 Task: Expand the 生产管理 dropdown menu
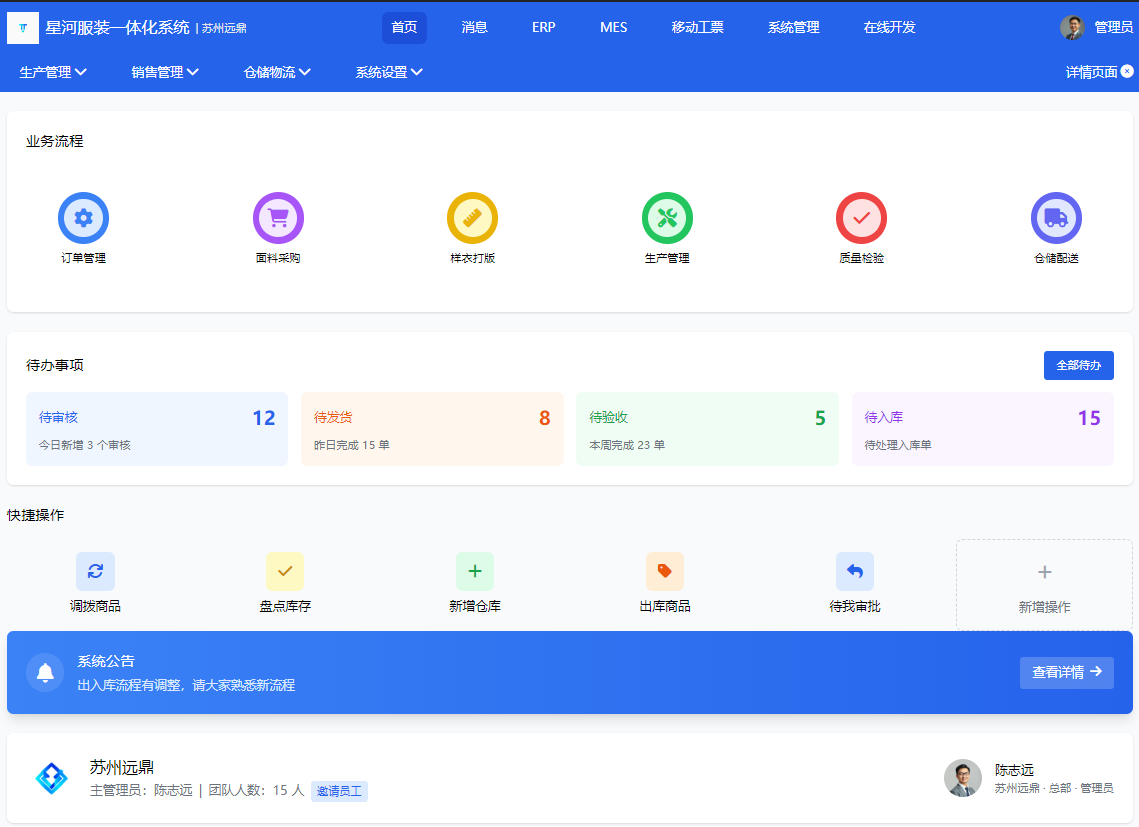(53, 72)
